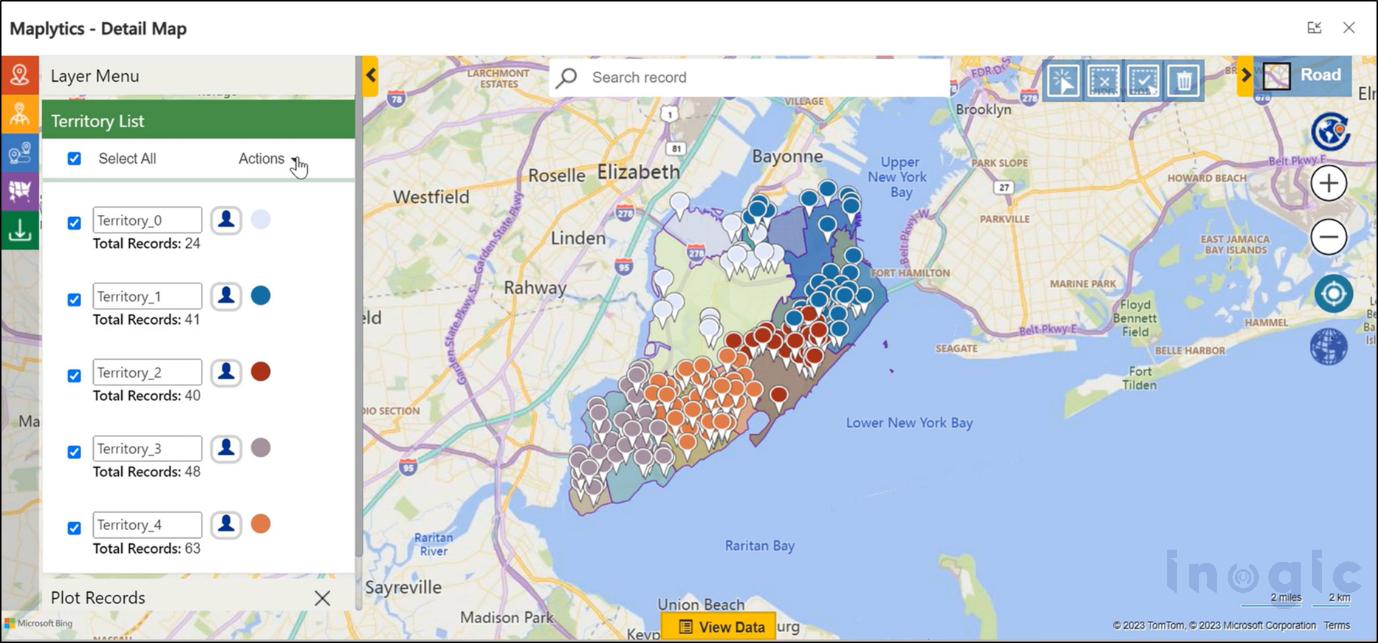Click the delete trash icon in map toolbar
Screen dimensions: 1378x643
(1183, 80)
